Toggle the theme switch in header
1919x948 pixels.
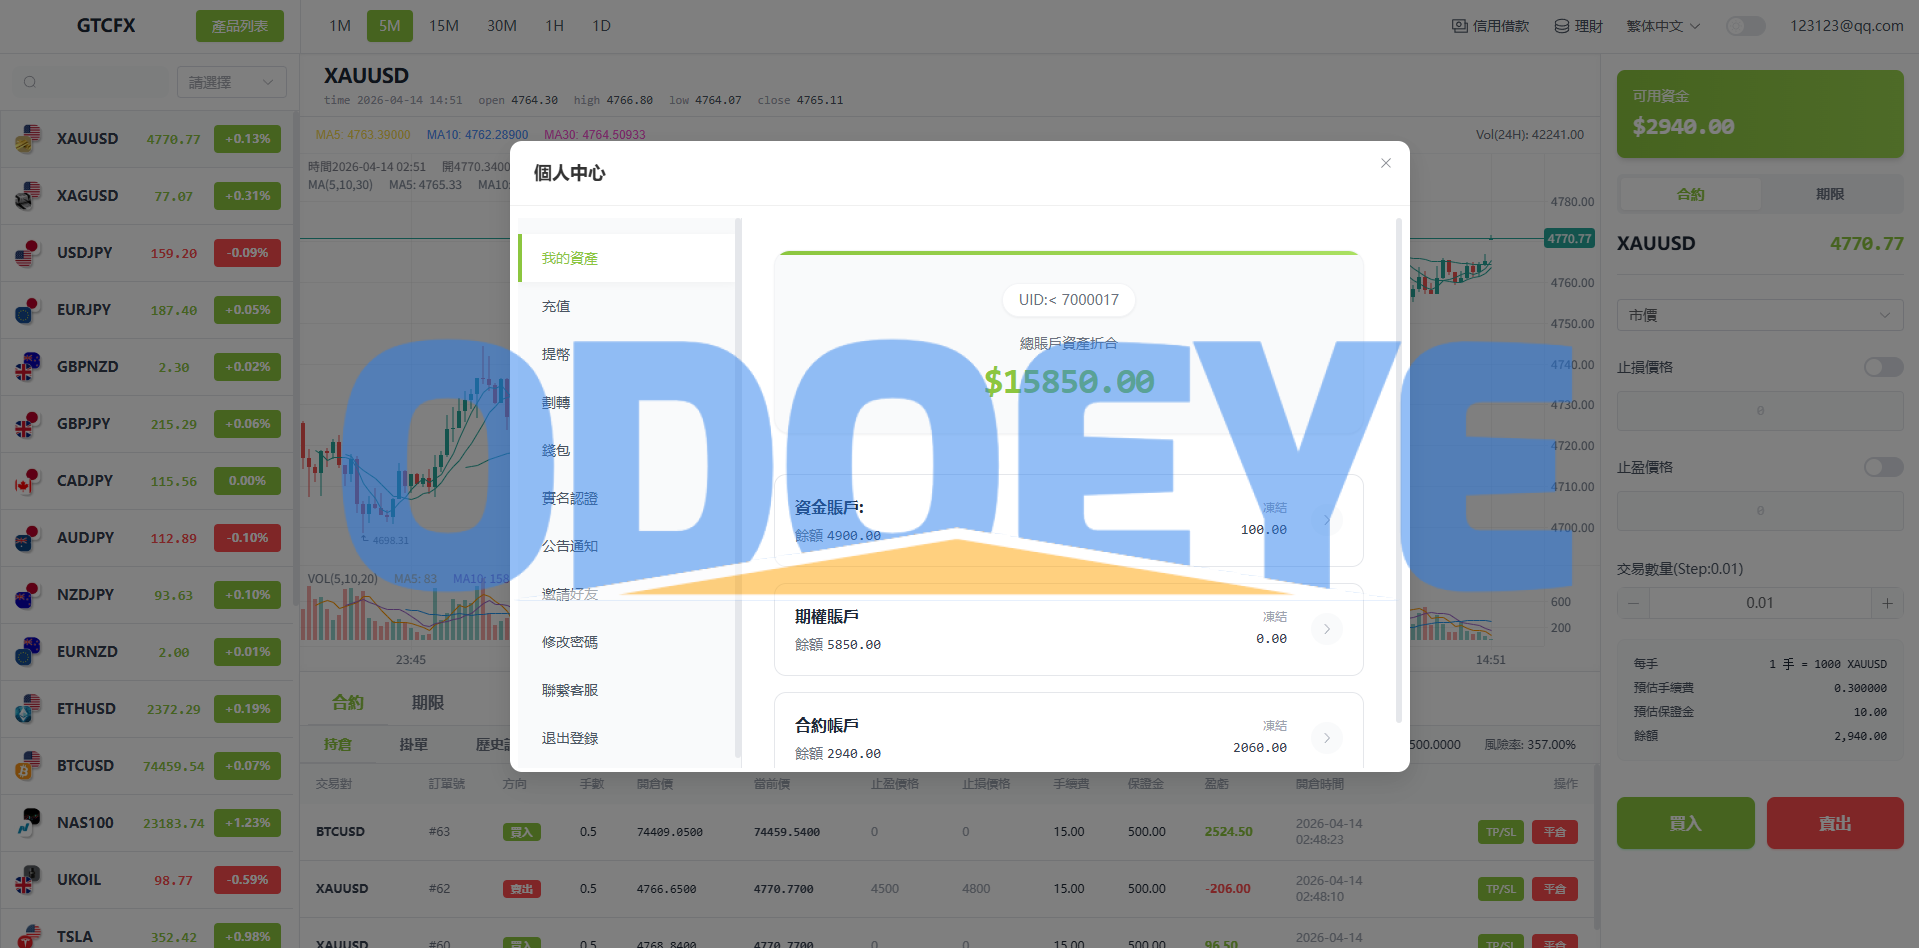coord(1746,26)
